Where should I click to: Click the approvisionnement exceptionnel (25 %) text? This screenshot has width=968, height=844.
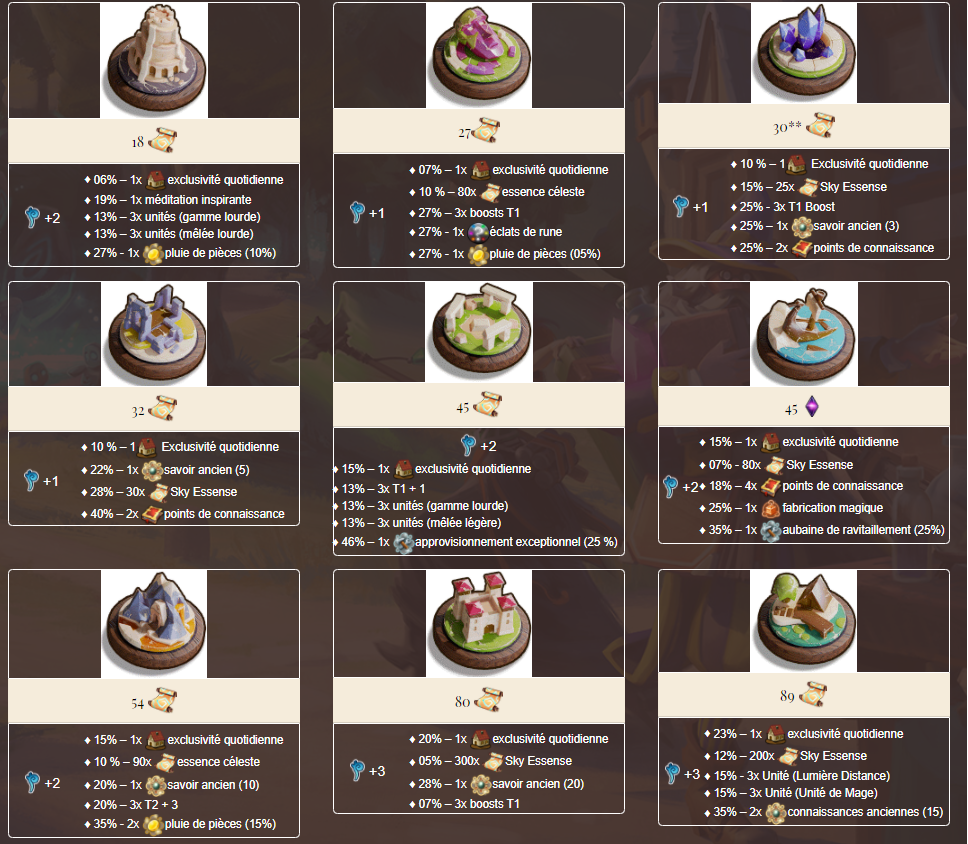click(516, 542)
